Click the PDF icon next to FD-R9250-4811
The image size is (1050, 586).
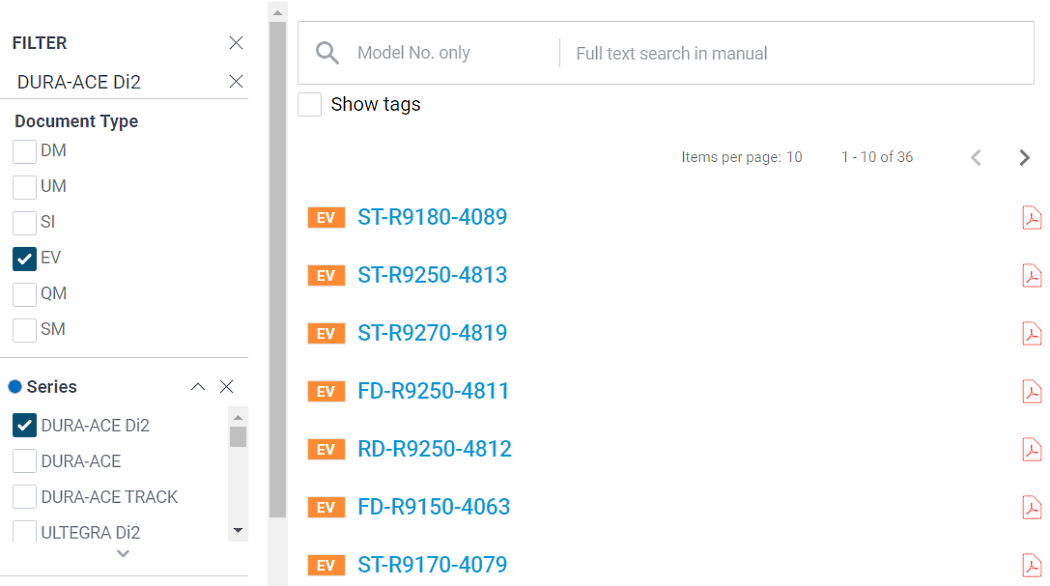click(x=1031, y=391)
